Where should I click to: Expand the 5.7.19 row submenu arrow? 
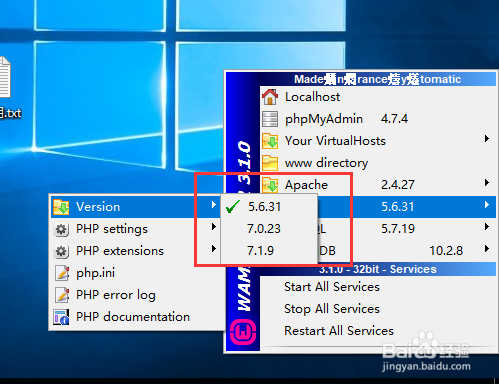487,227
